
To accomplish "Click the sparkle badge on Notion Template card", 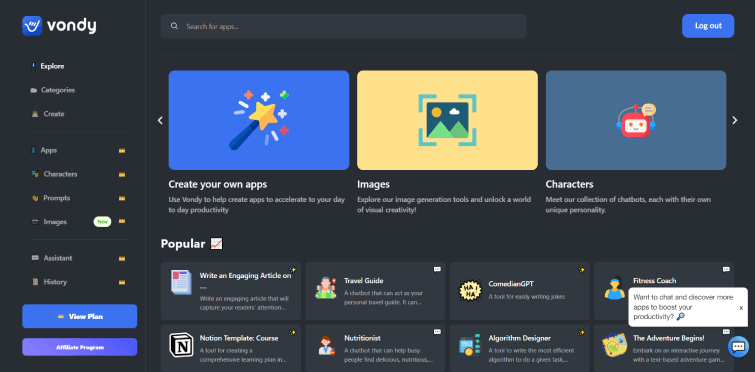I will [x=292, y=332].
